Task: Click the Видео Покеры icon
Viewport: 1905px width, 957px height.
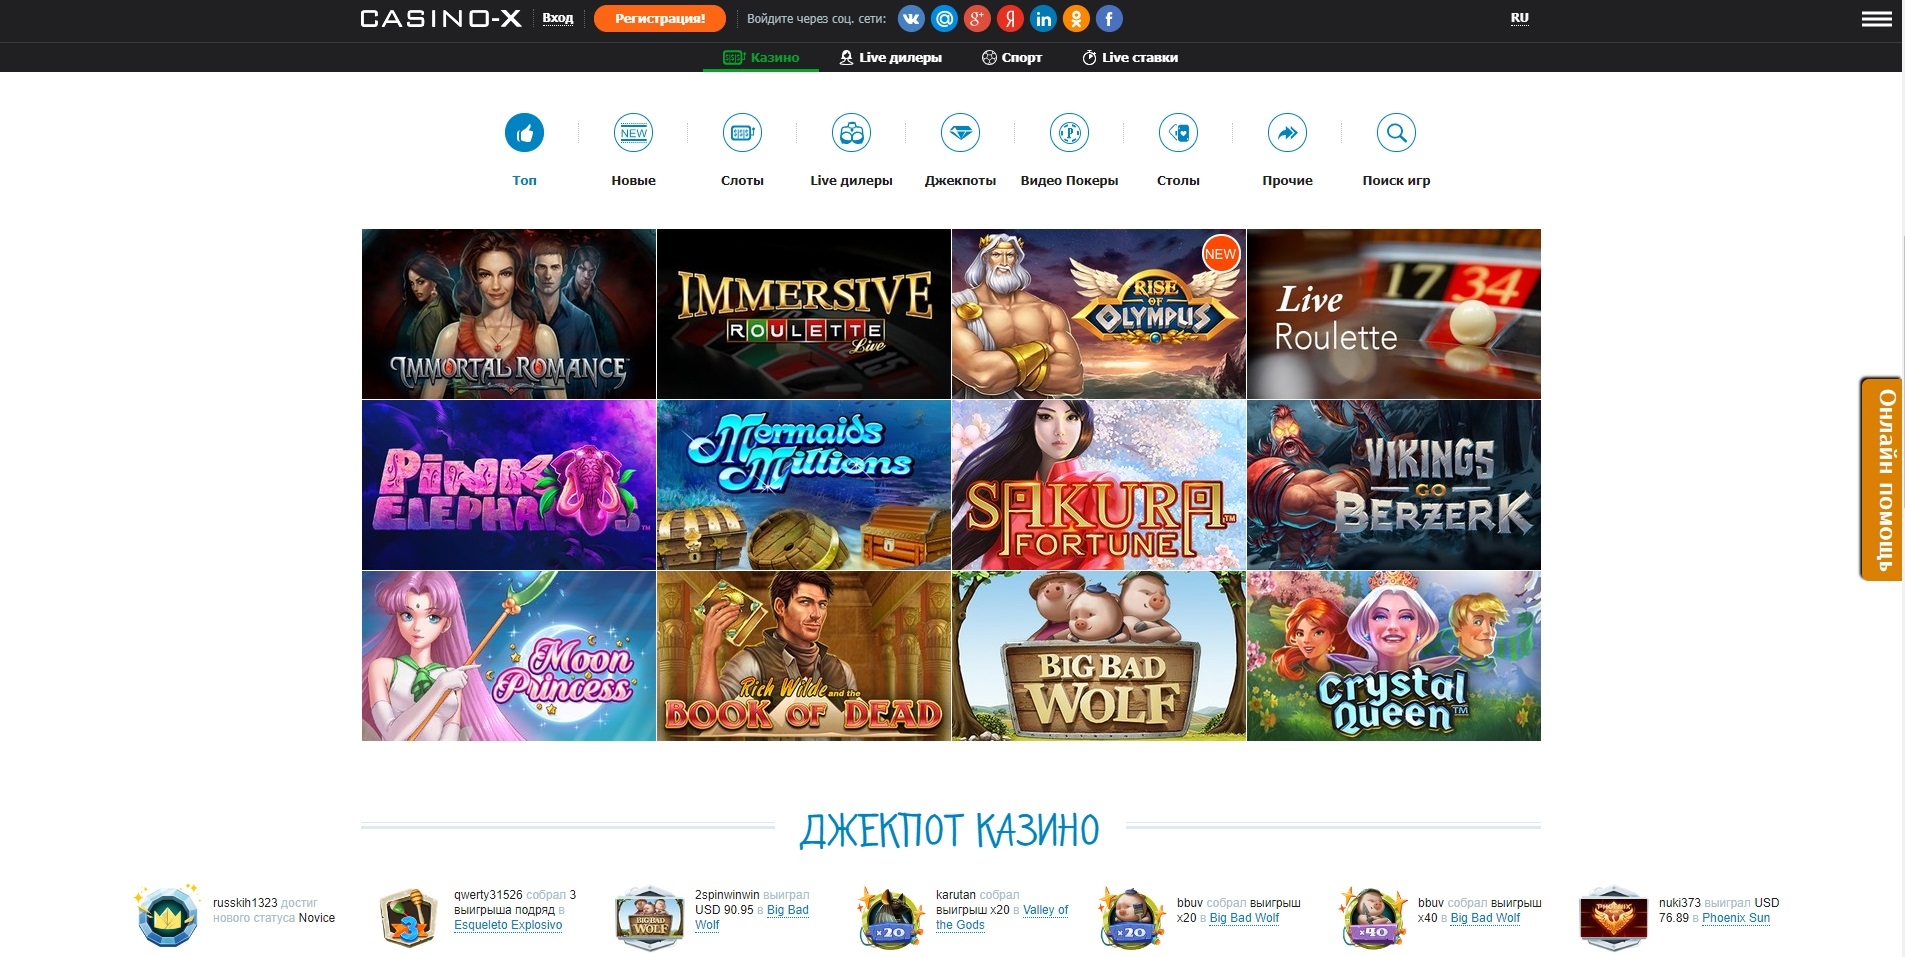Action: point(1070,131)
